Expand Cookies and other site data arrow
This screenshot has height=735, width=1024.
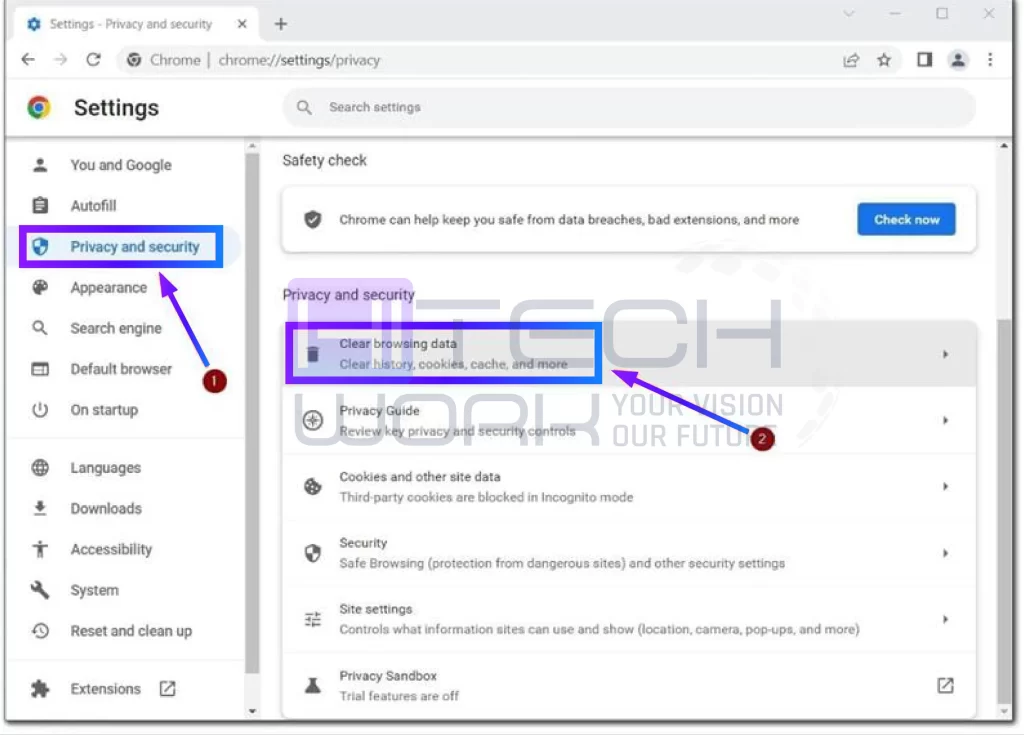point(945,487)
